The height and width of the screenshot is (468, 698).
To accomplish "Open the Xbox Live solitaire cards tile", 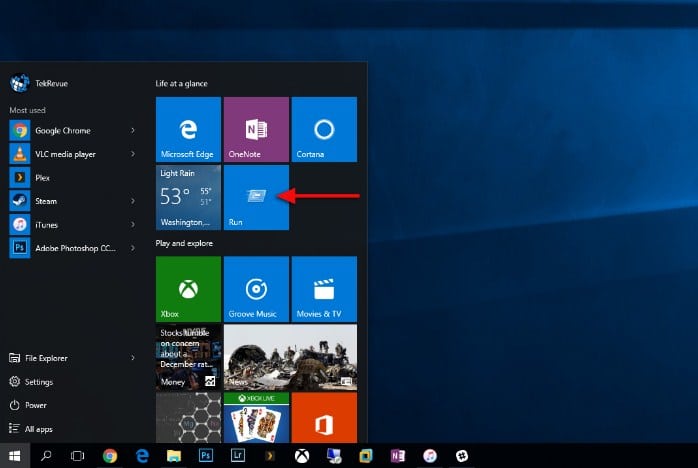I will coord(256,418).
